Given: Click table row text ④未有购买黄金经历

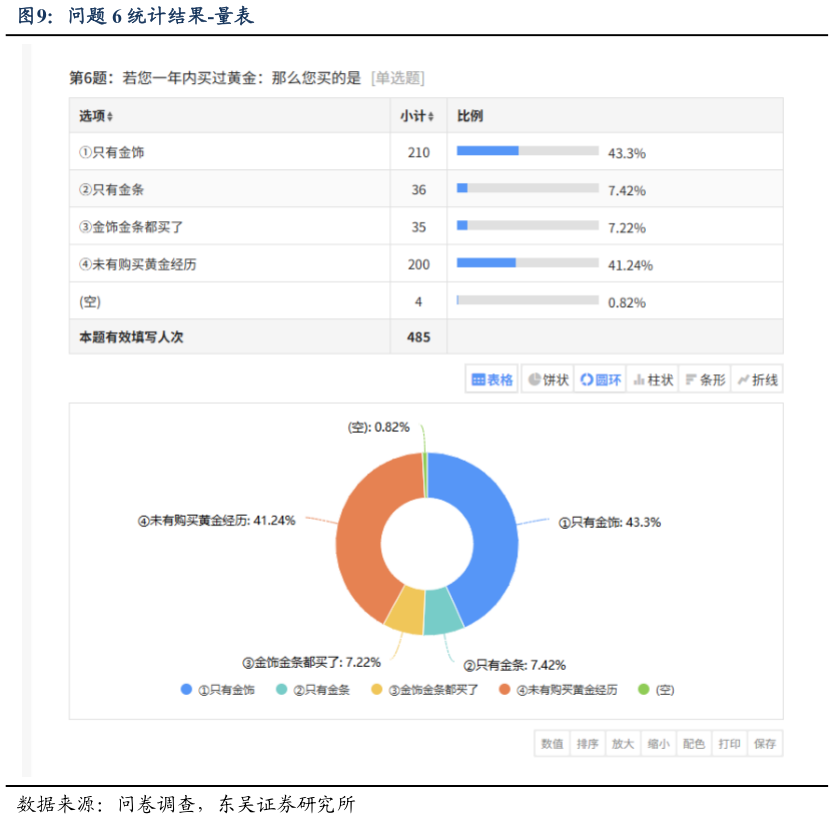Looking at the screenshot, I should pos(138,264).
